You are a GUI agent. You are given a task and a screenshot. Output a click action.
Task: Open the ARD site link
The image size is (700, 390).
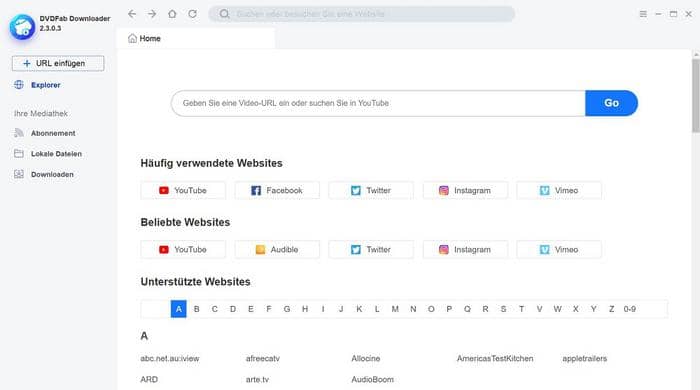tap(149, 379)
